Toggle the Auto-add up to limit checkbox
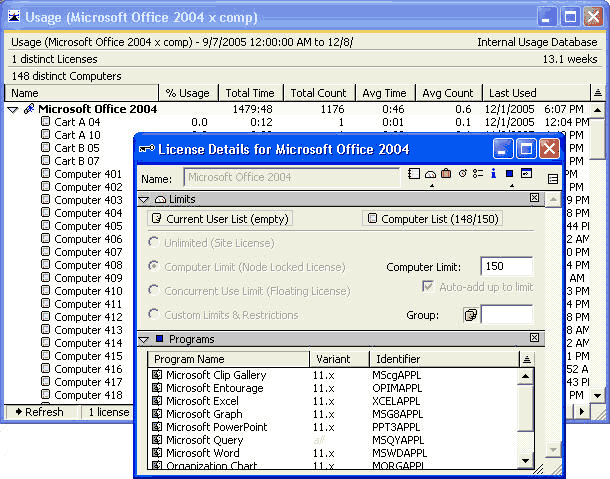This screenshot has height=479, width=610. pyautogui.click(x=428, y=287)
